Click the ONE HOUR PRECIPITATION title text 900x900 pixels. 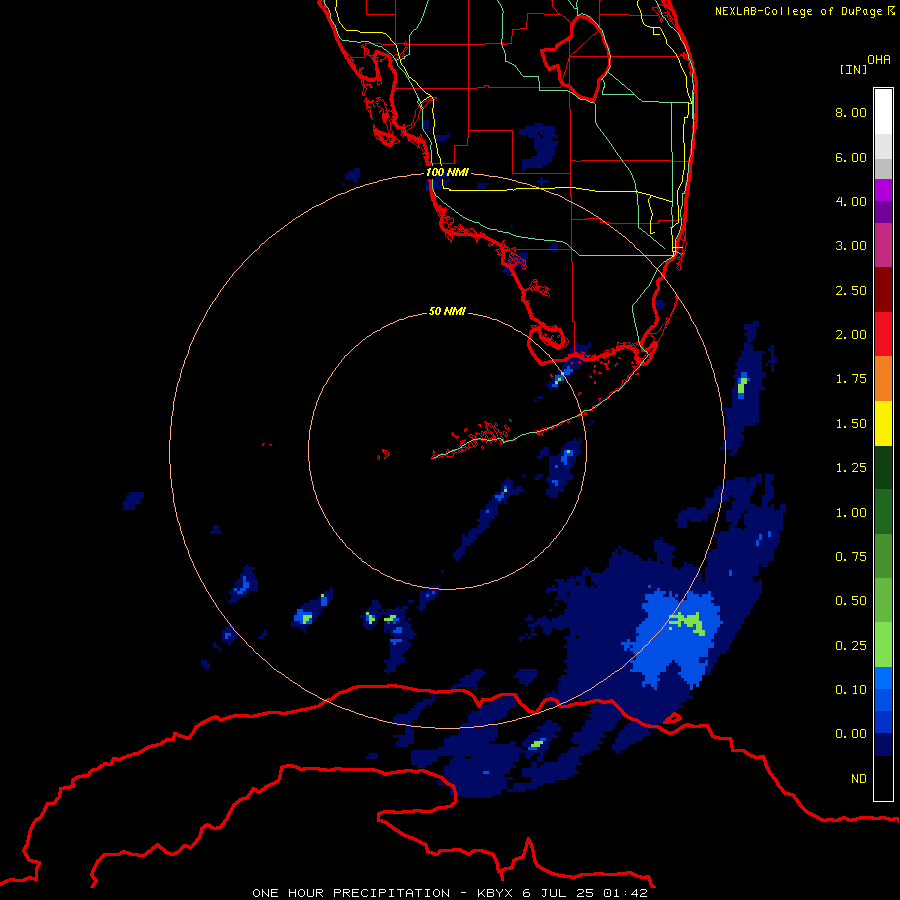click(x=351, y=893)
